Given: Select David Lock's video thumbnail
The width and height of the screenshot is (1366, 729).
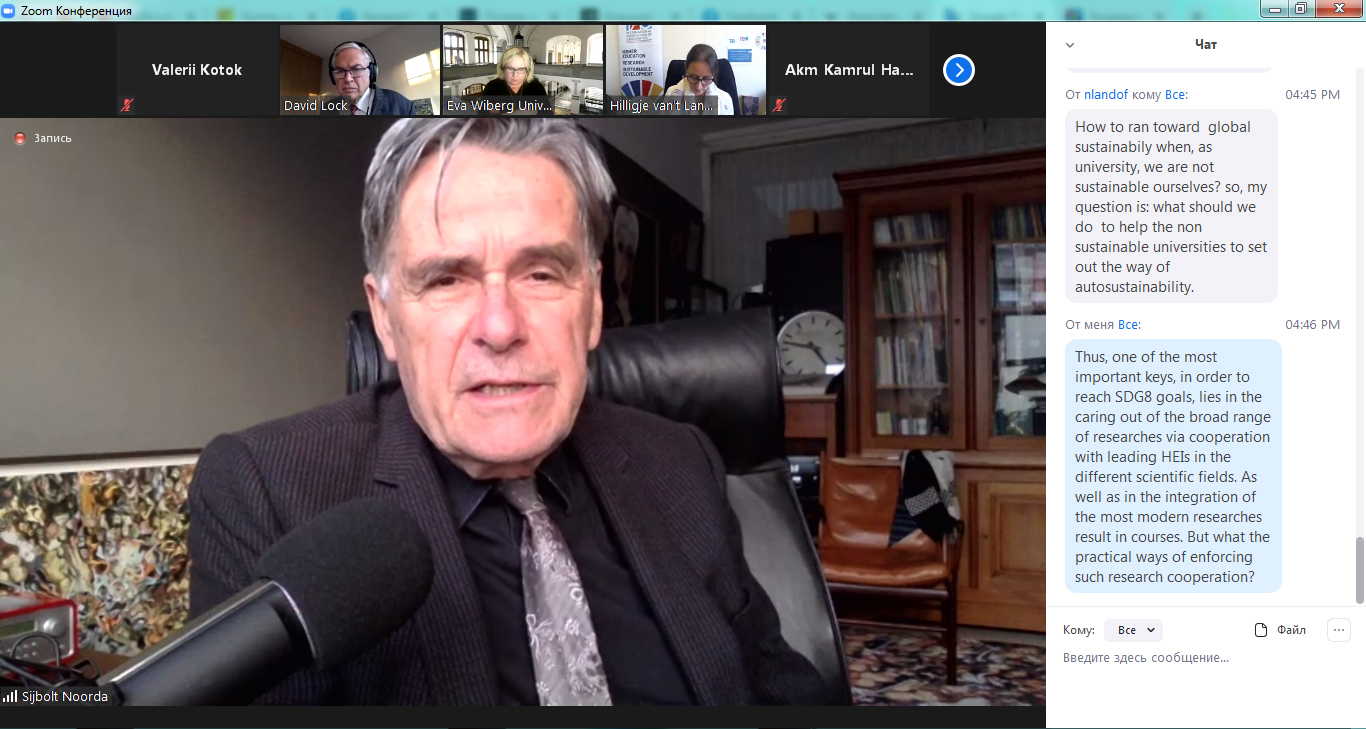Looking at the screenshot, I should pos(358,70).
